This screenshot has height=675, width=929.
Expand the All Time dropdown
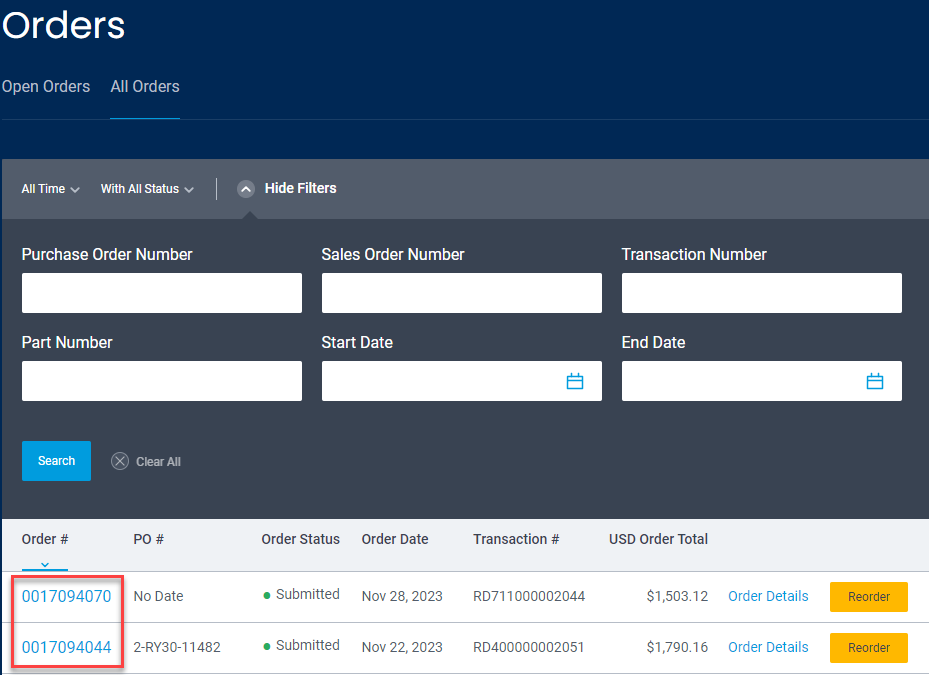click(50, 189)
